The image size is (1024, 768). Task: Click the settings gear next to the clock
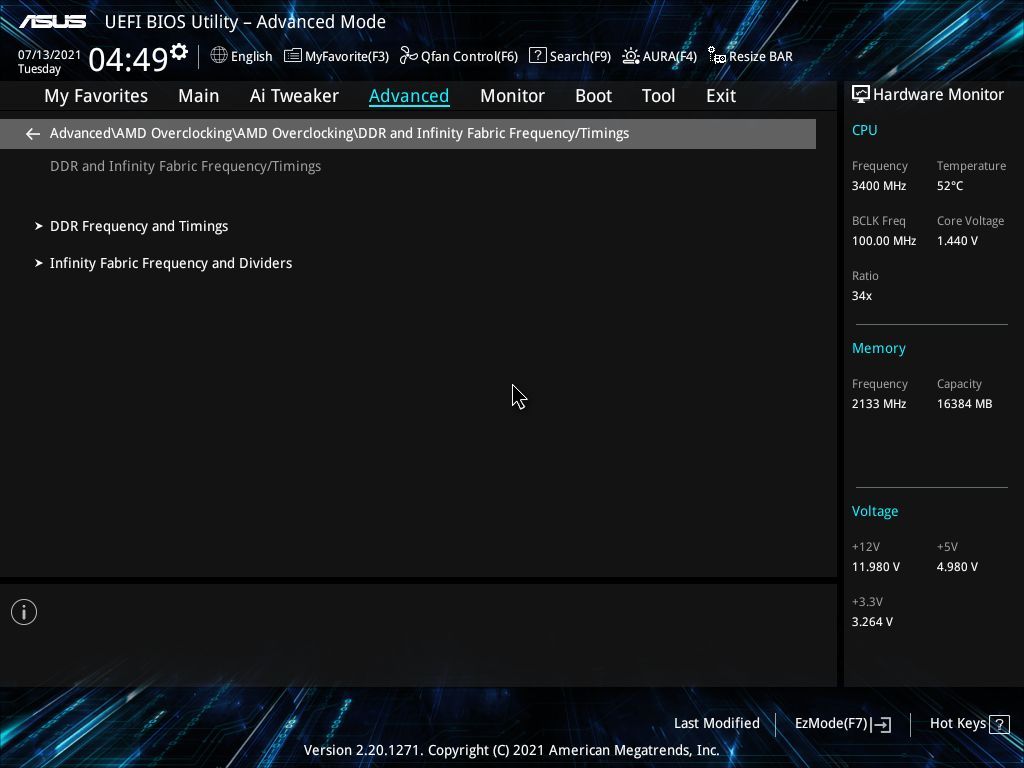click(179, 52)
